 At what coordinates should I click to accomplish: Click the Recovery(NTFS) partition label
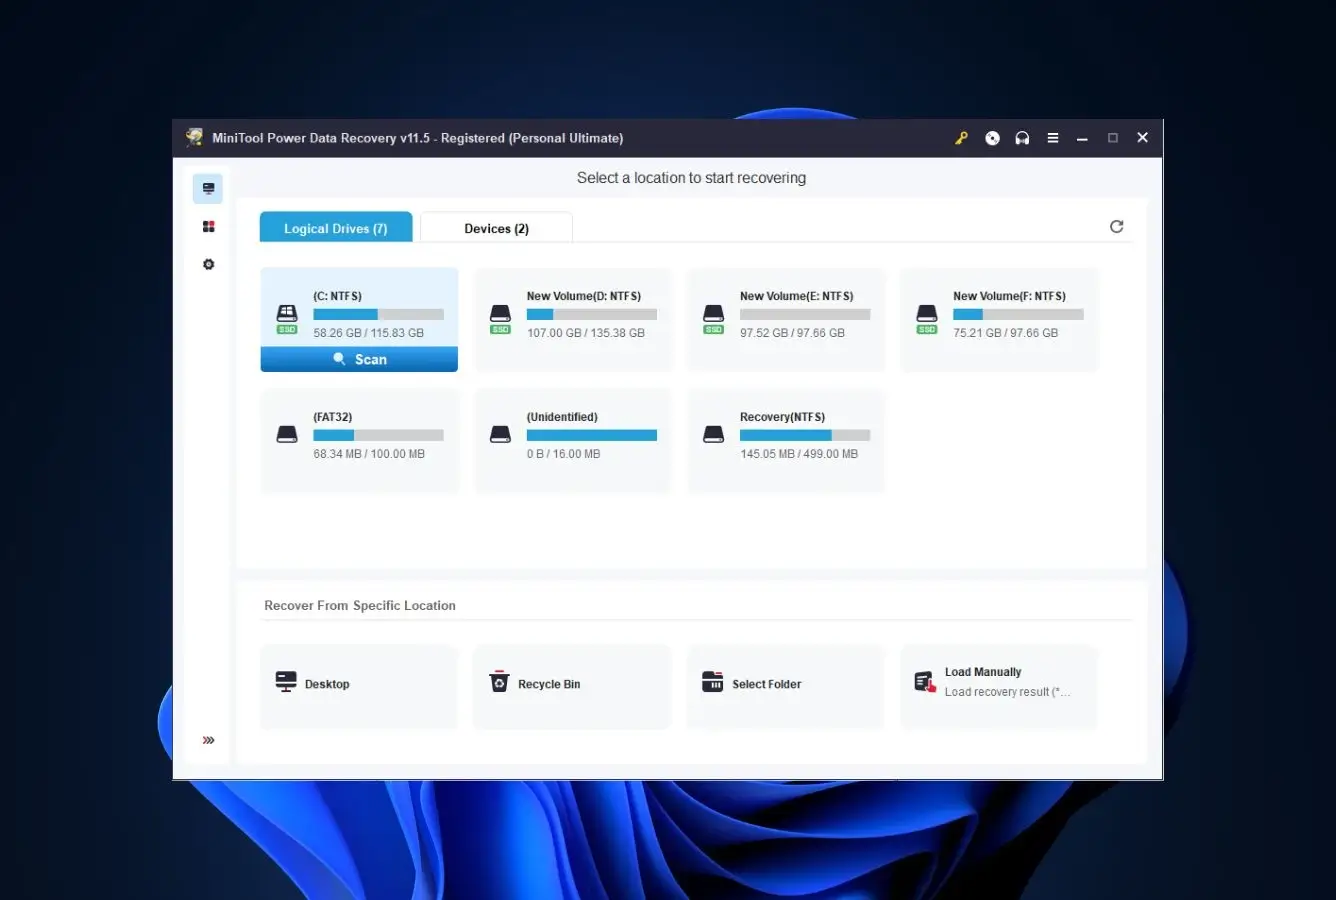782,417
